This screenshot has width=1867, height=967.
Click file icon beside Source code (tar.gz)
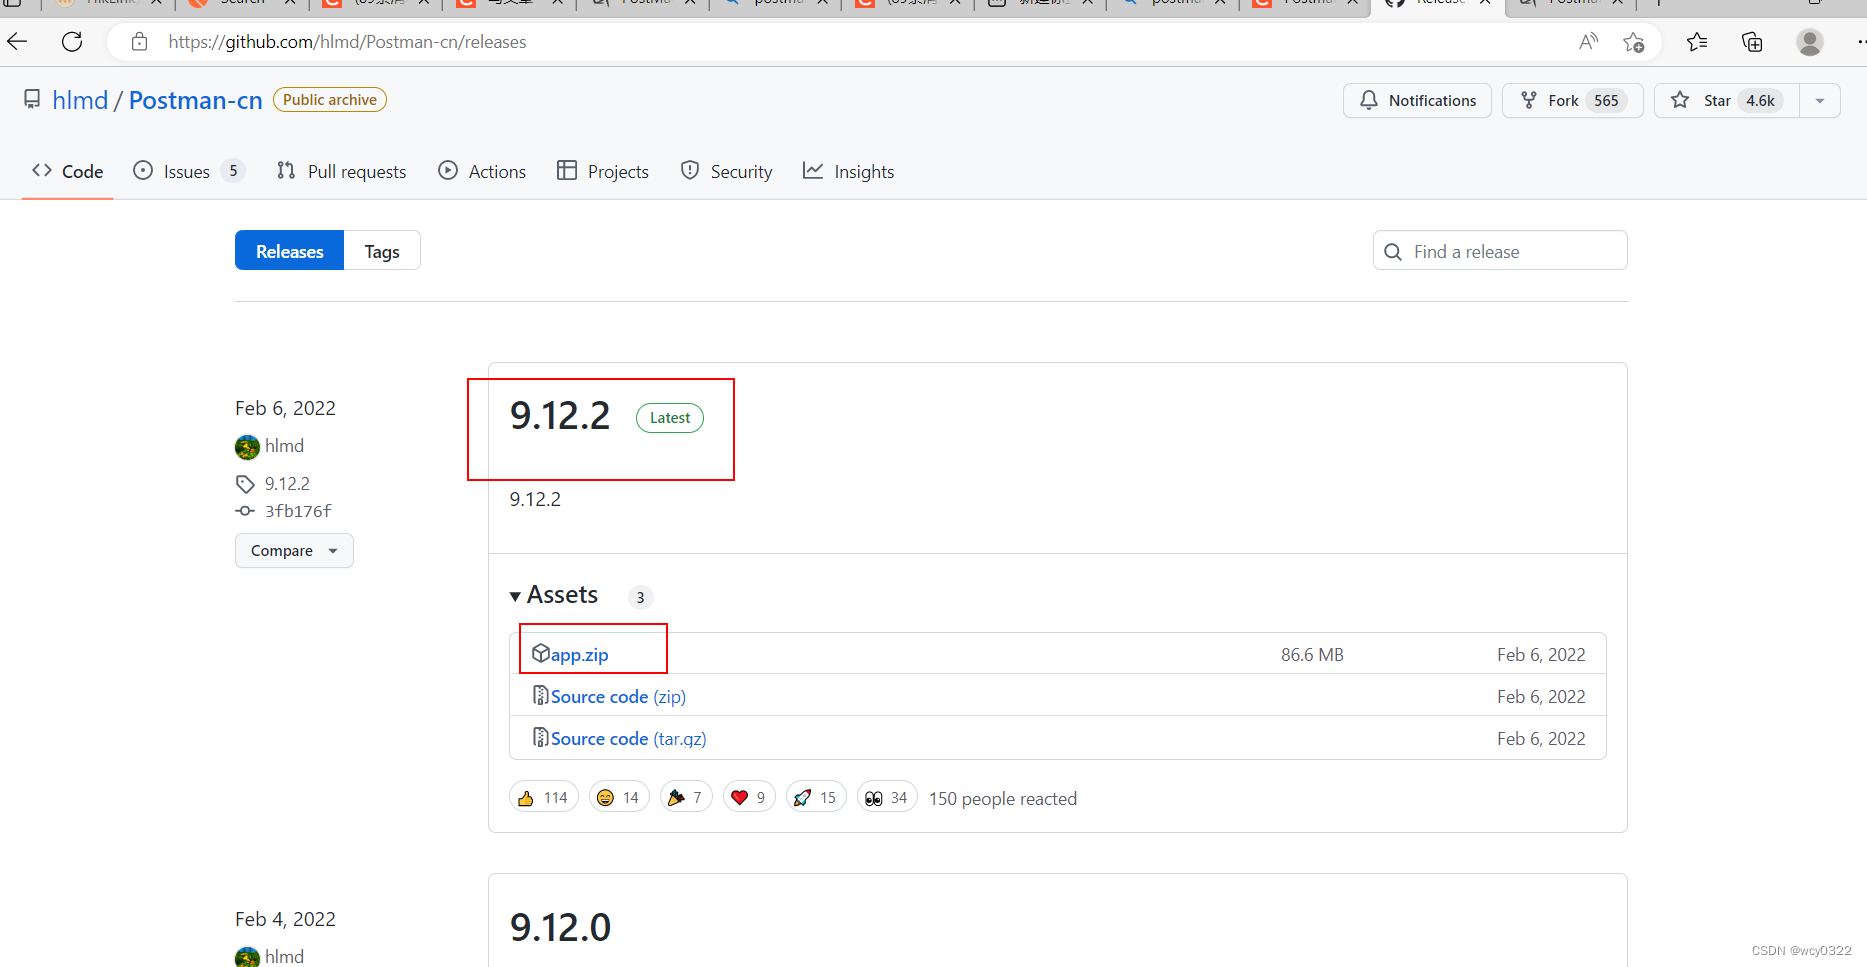coord(541,738)
